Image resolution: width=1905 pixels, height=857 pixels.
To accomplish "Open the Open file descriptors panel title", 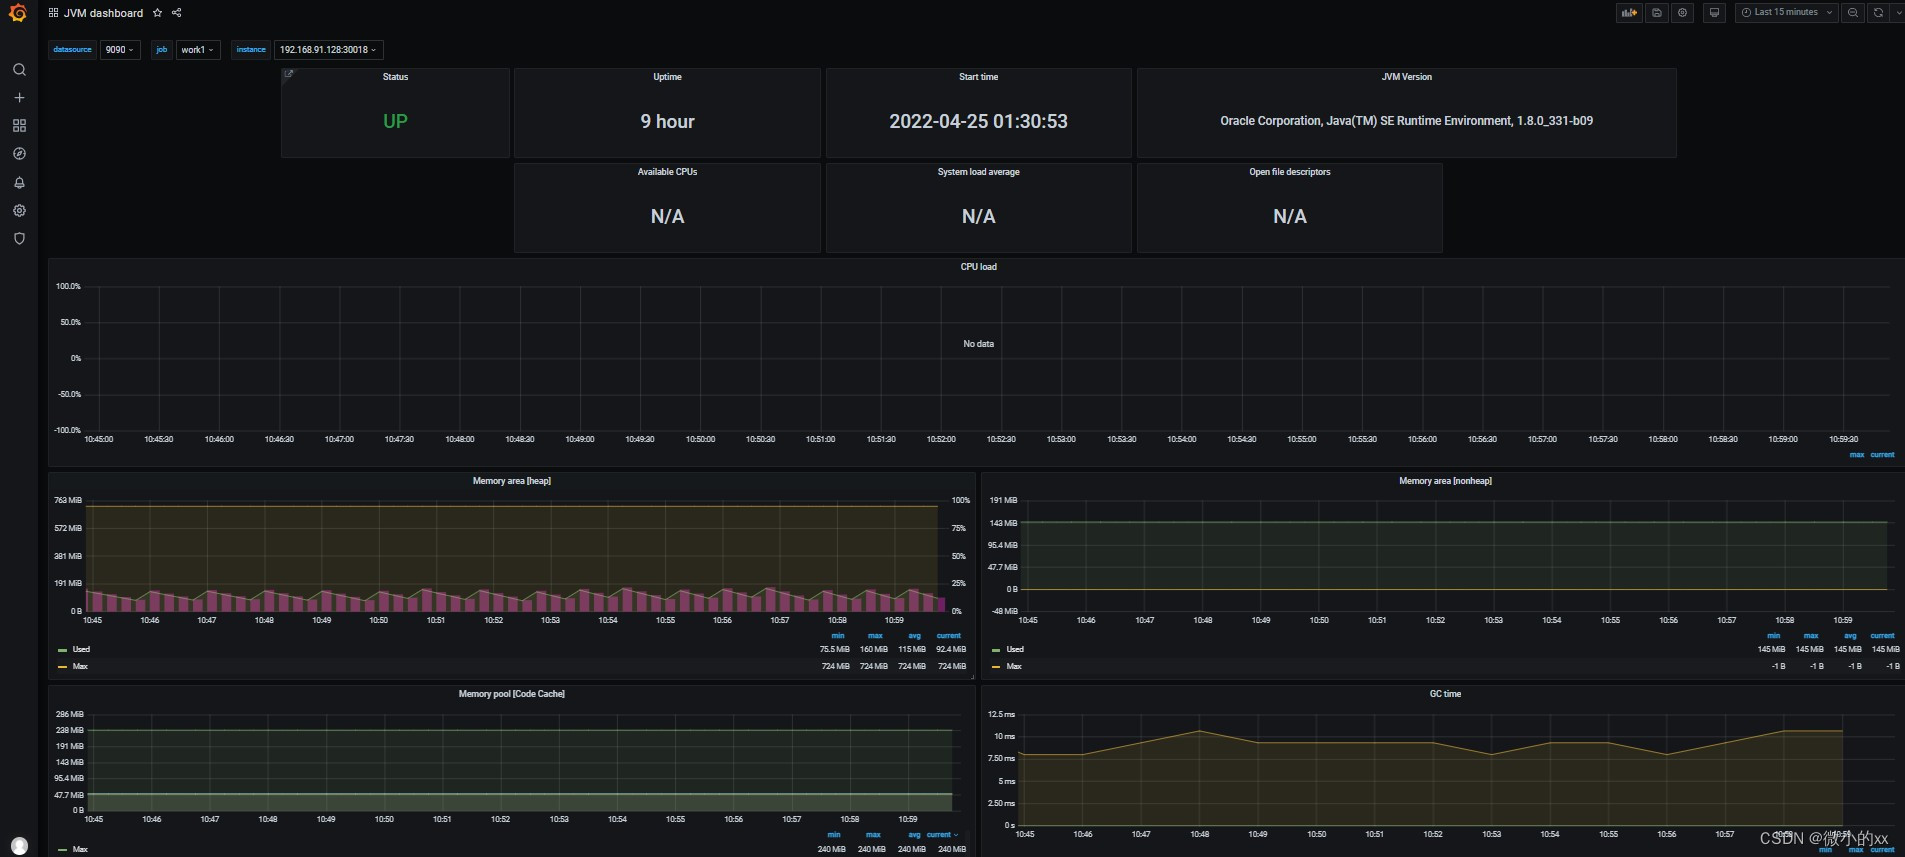I will coord(1289,172).
